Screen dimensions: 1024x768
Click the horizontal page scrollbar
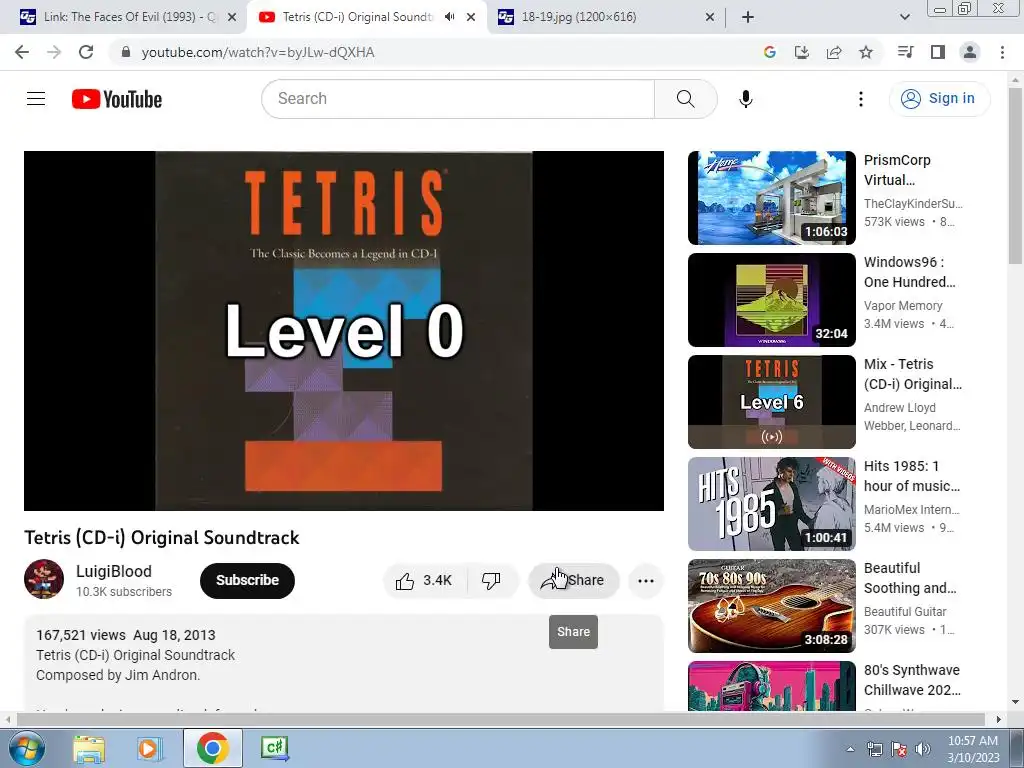coord(503,719)
